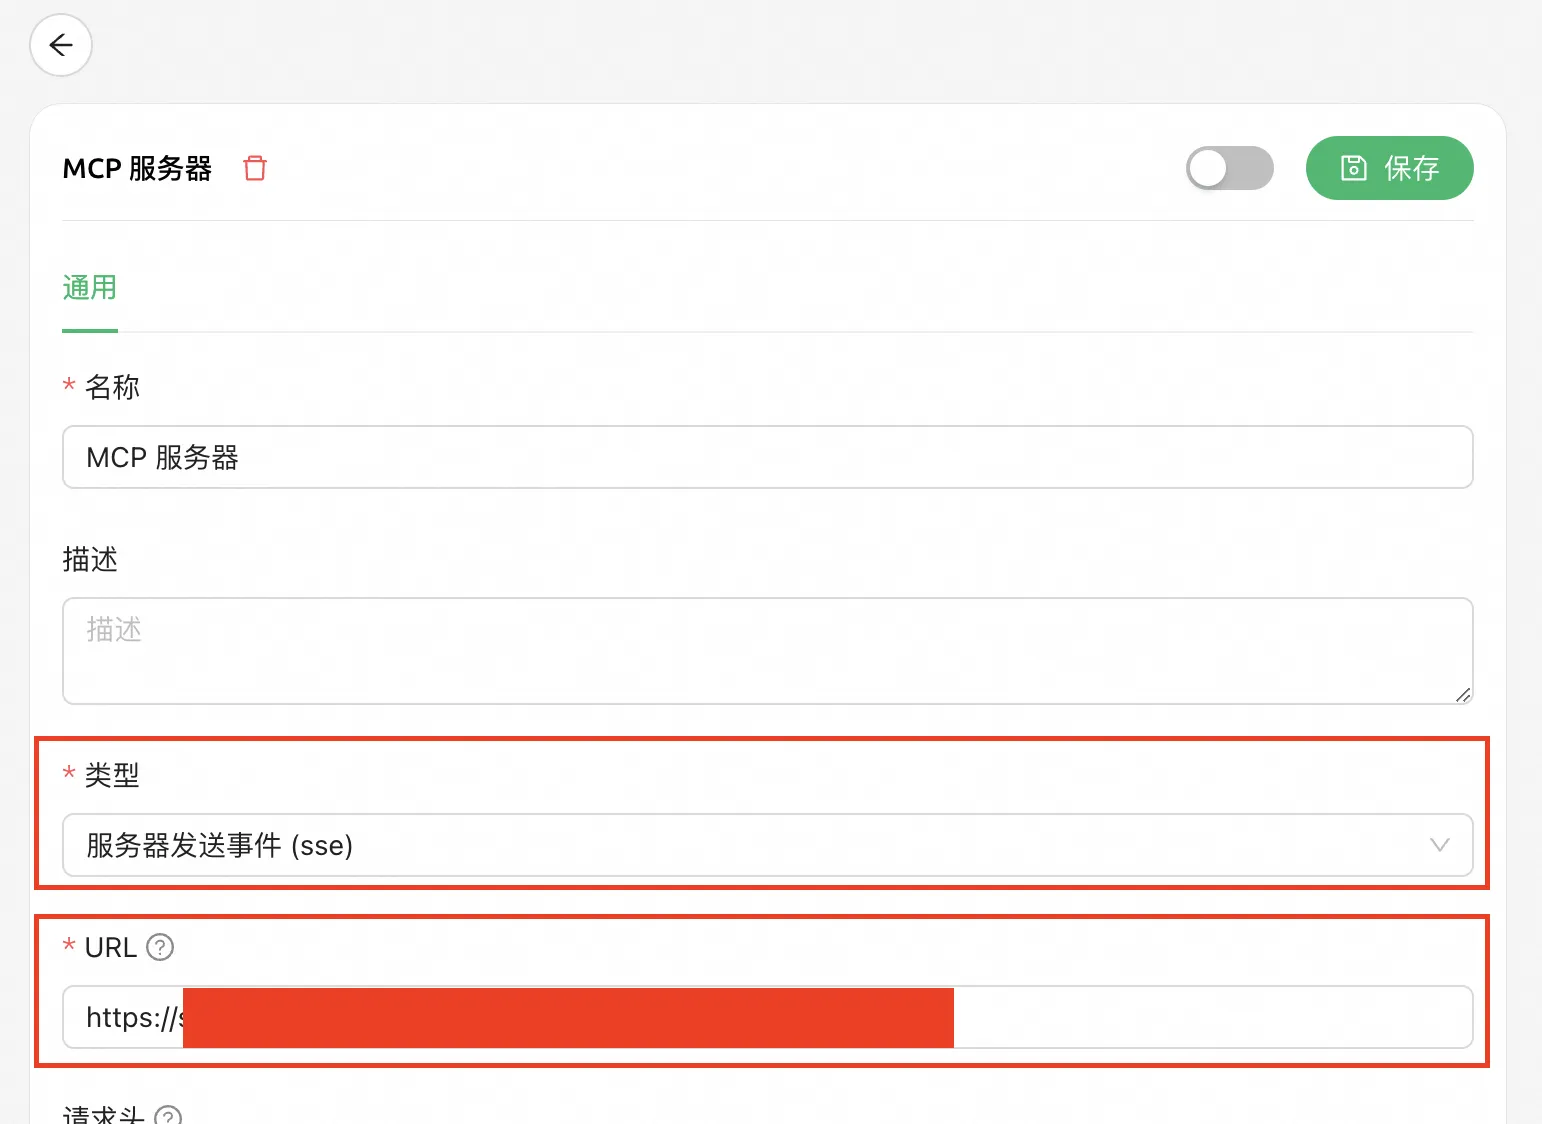
Task: Click the floppy disk icon inside the 保存 button
Action: coord(1352,168)
